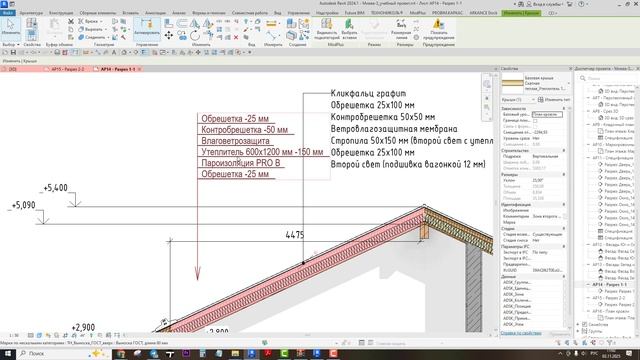Switch to the Управление ribbon tab
Image resolution: width=640 pixels, height=360 pixels.
298,13
